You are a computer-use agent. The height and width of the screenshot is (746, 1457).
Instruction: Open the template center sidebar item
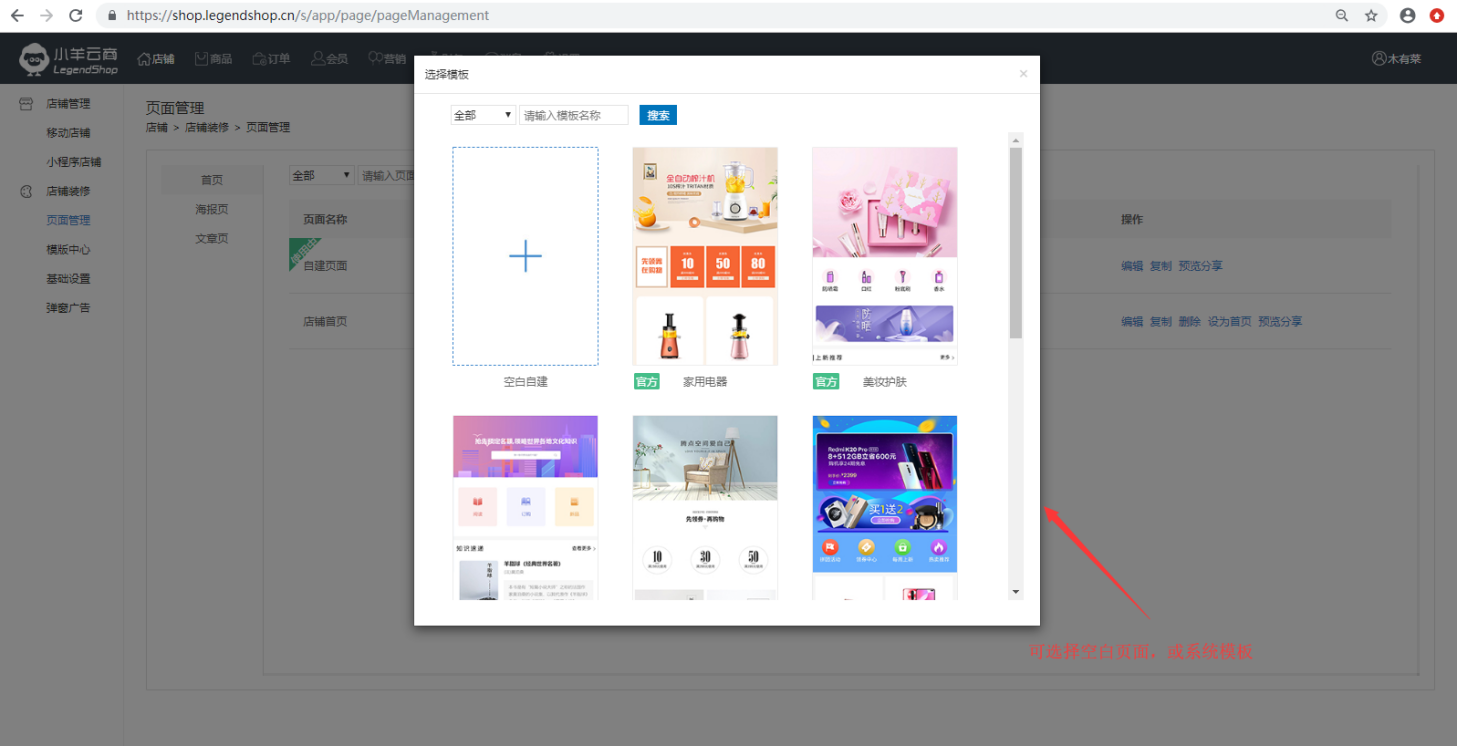click(x=68, y=249)
